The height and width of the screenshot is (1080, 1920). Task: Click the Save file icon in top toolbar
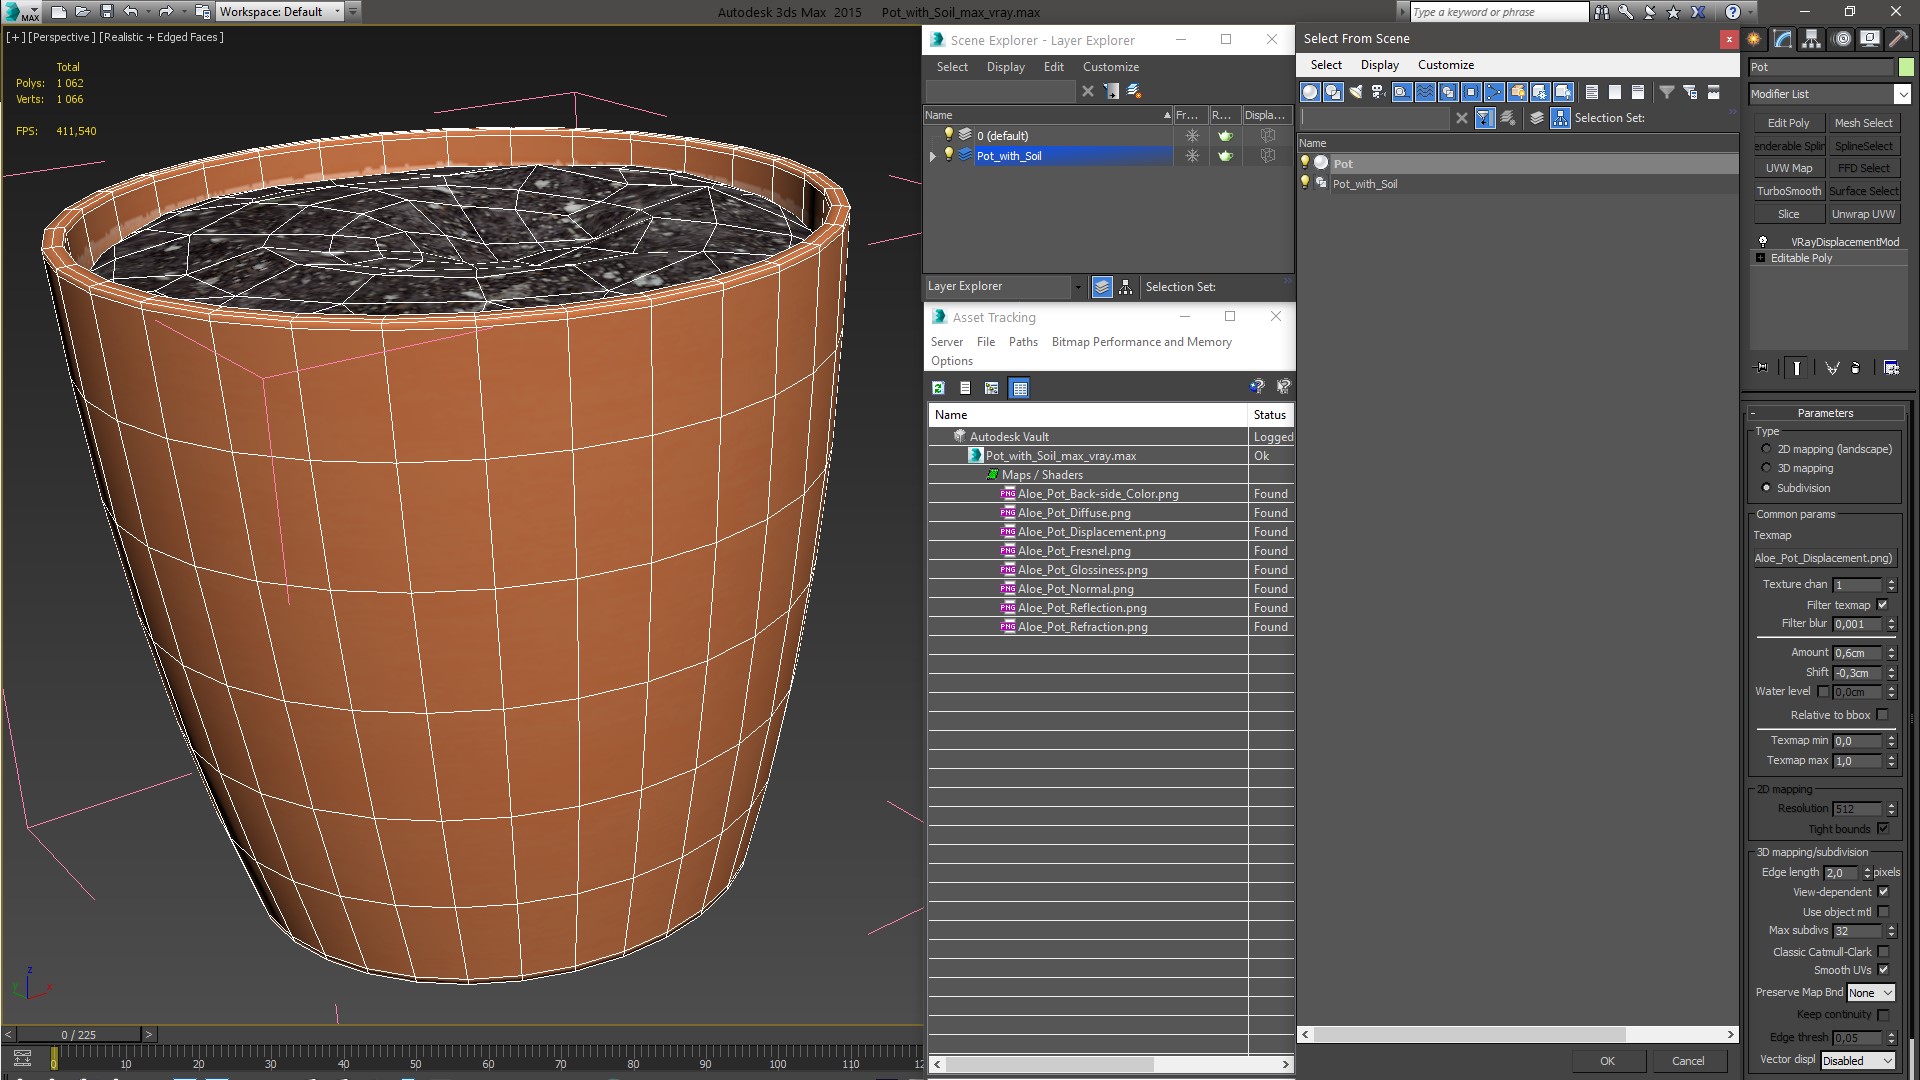click(x=107, y=12)
